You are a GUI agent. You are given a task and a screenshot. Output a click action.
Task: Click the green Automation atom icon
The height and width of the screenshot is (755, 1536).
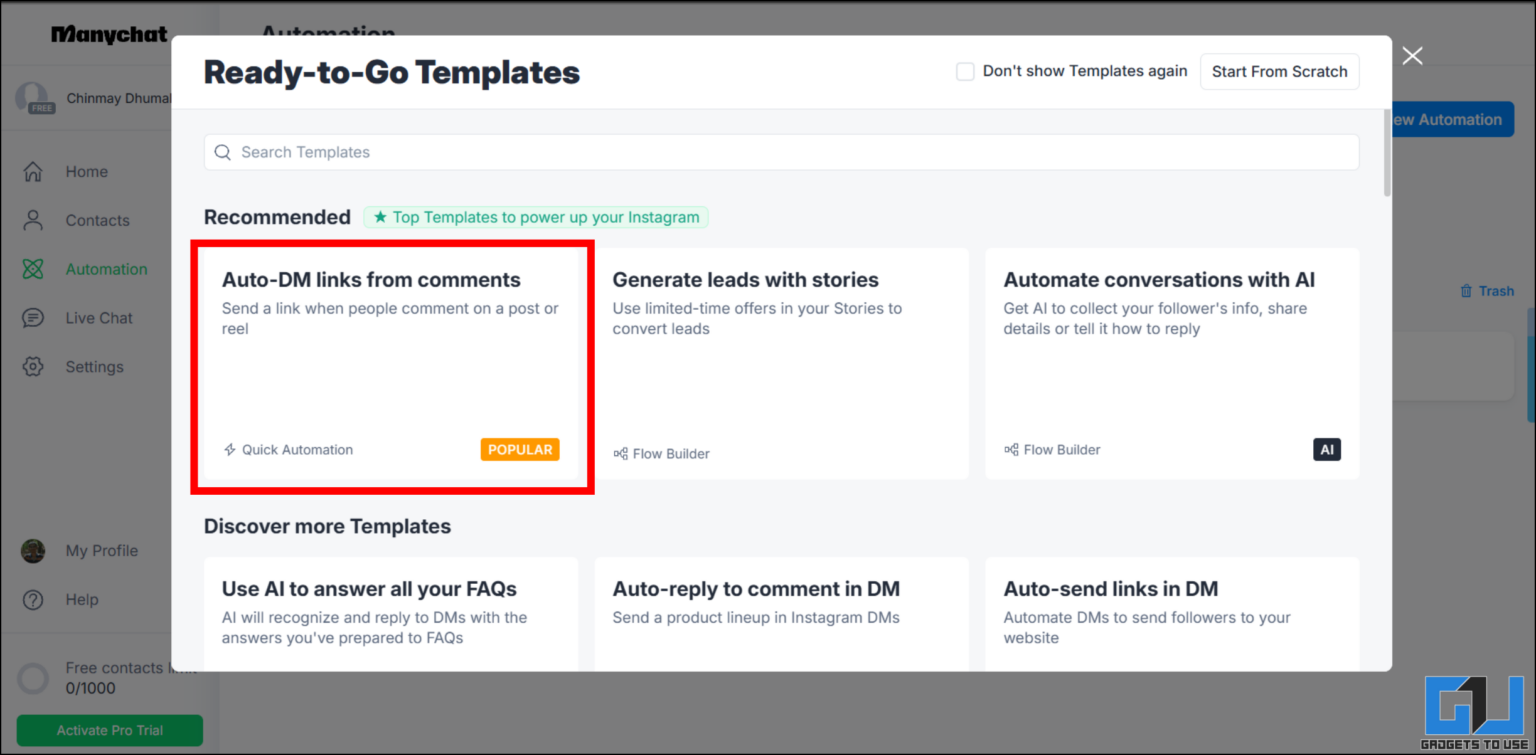(33, 268)
